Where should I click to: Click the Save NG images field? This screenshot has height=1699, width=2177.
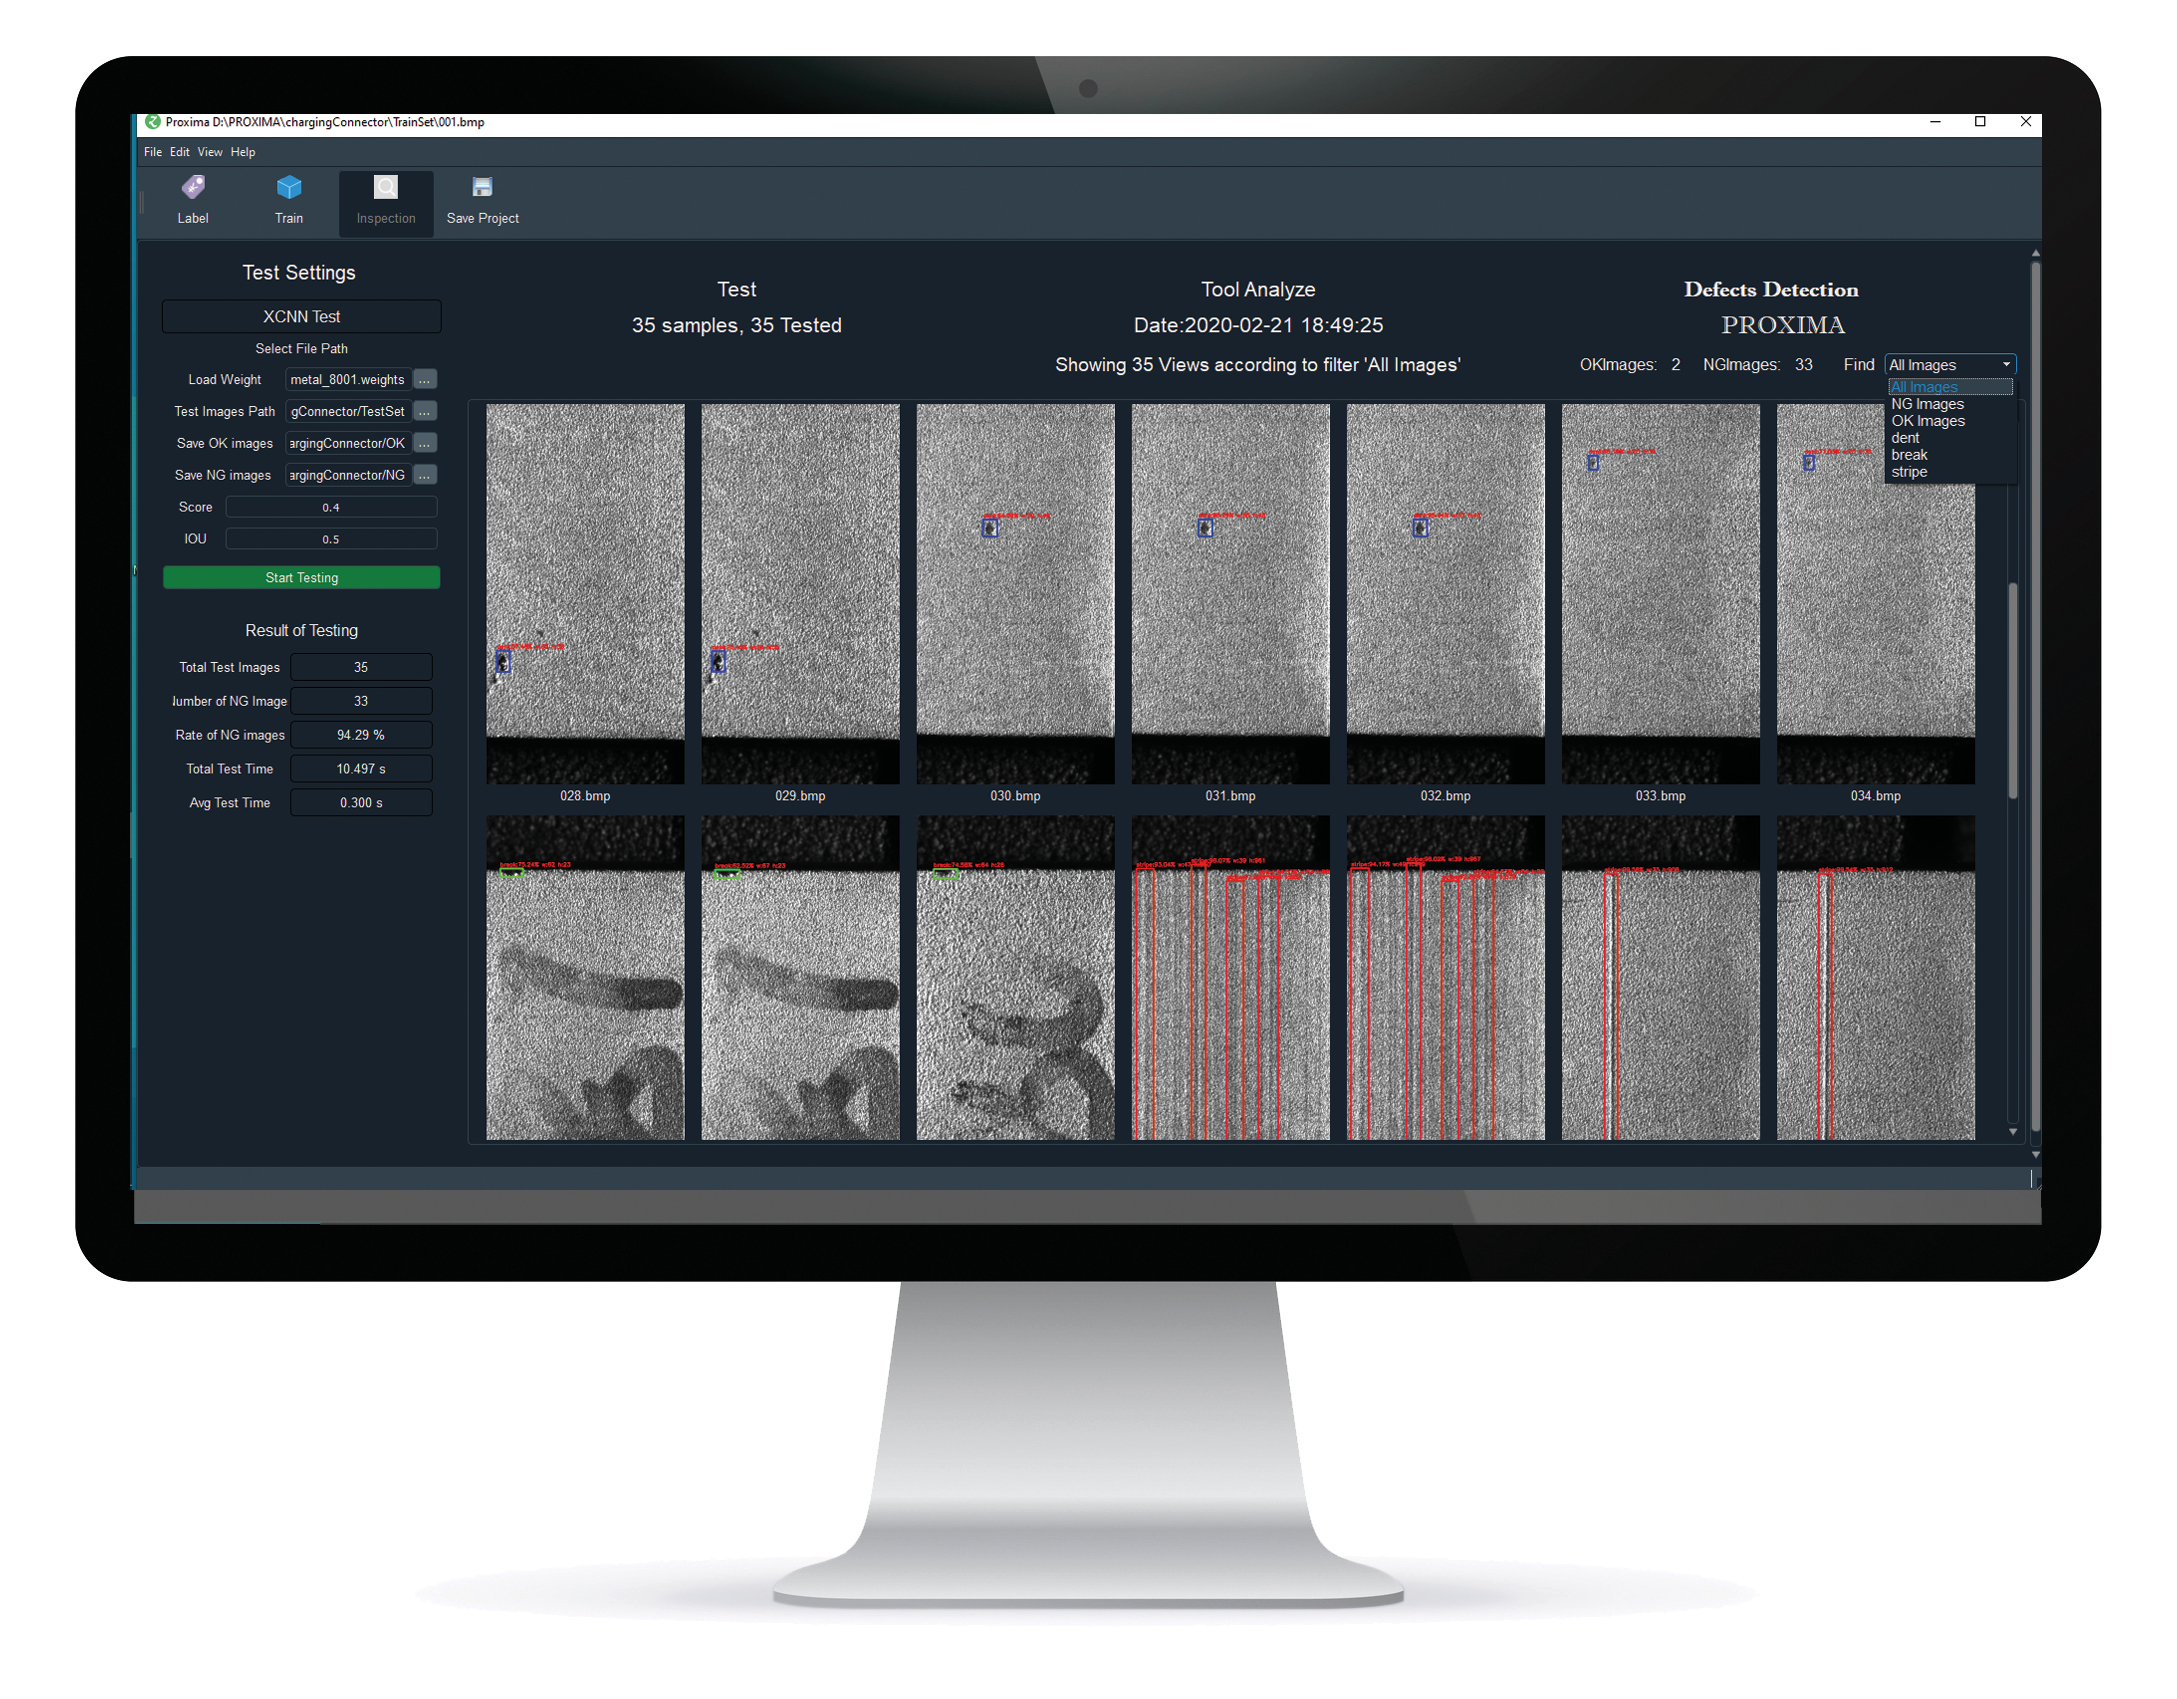pos(348,475)
